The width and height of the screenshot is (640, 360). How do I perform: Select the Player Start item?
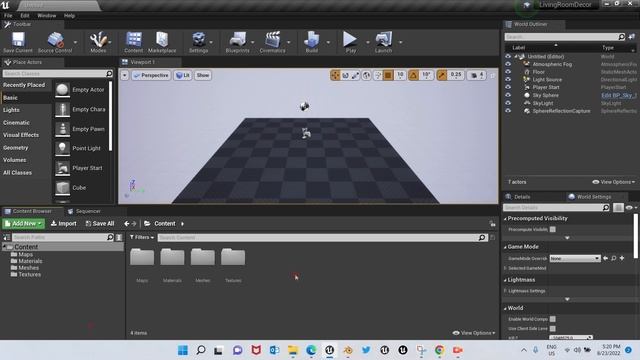(80, 168)
